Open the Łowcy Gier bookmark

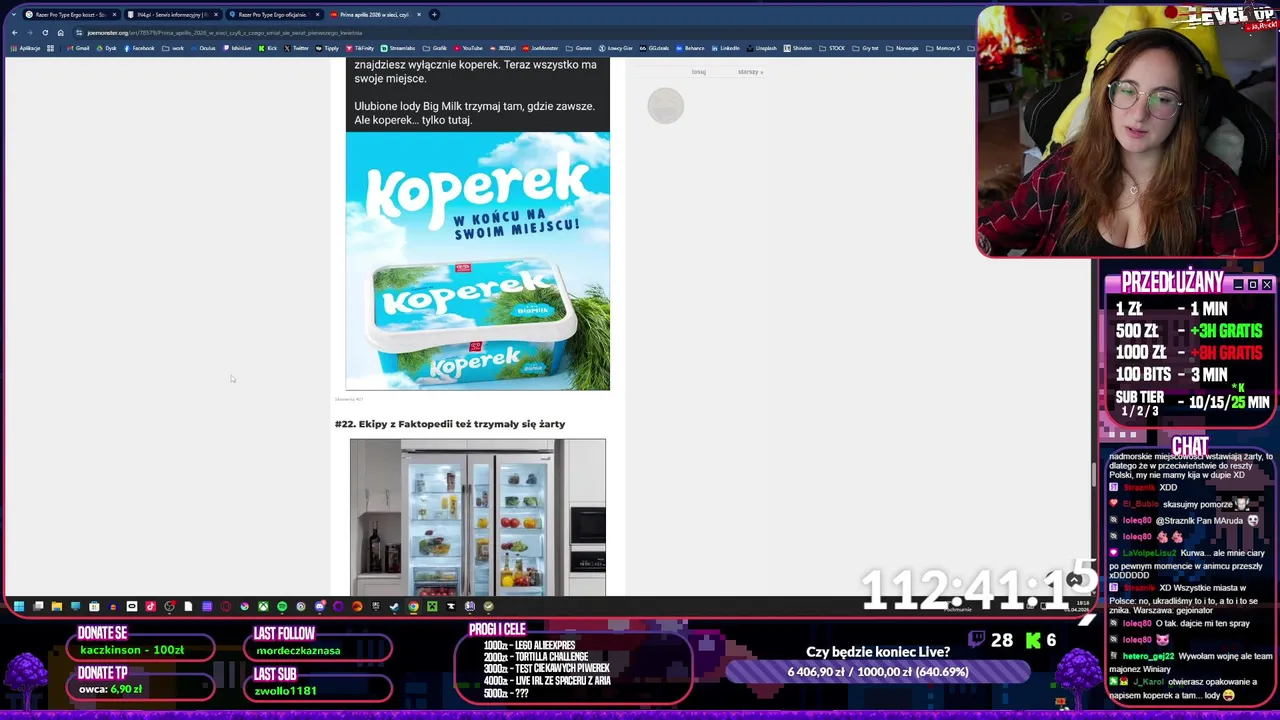[x=616, y=48]
